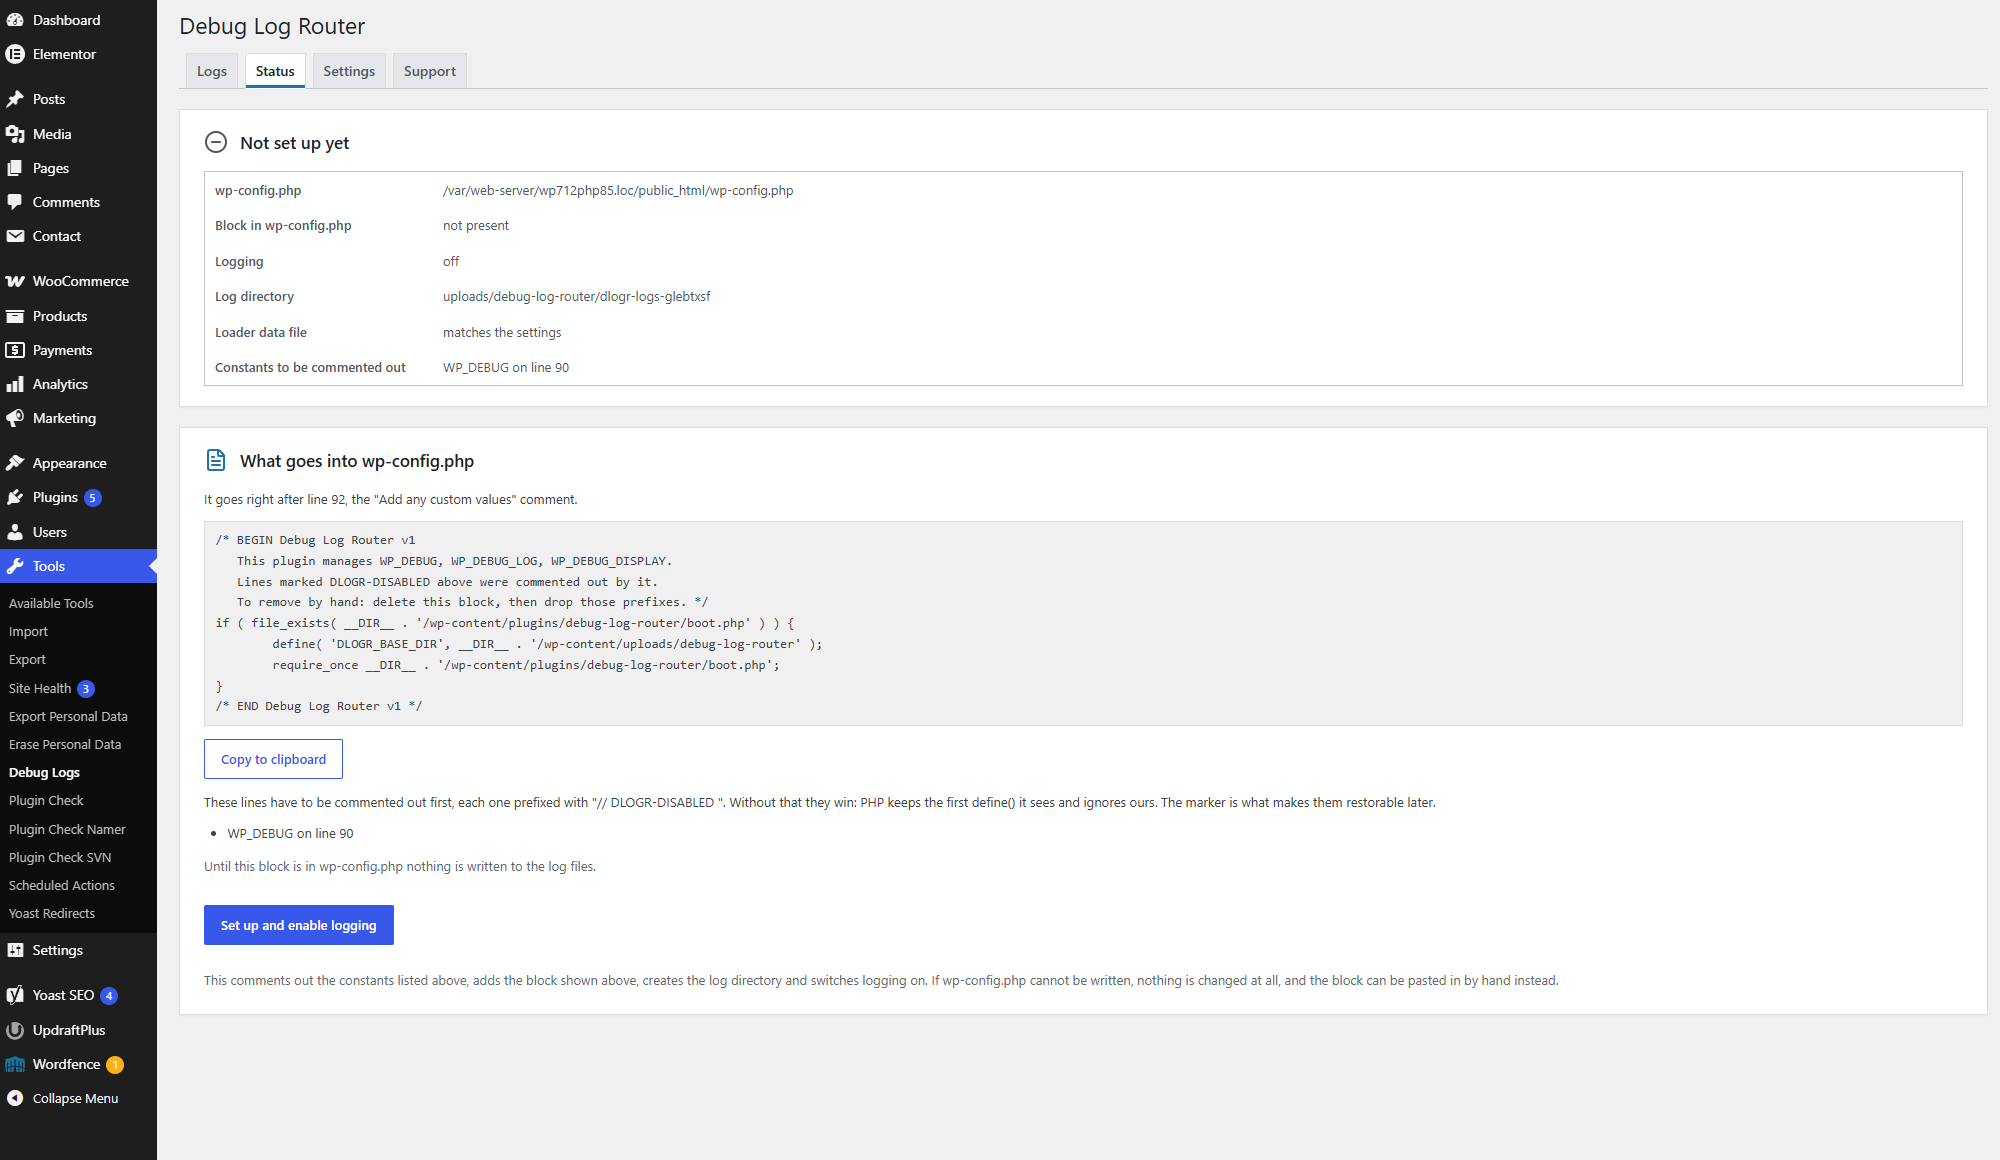This screenshot has width=2000, height=1160.
Task: Click Set up and enable logging
Action: [299, 925]
